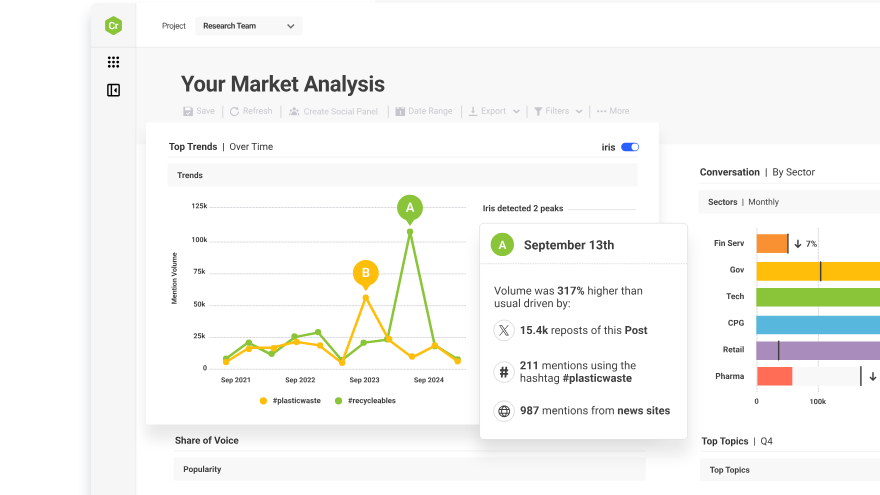The width and height of the screenshot is (880, 495).
Task: Click the blue CPG bar
Action: pos(818,323)
